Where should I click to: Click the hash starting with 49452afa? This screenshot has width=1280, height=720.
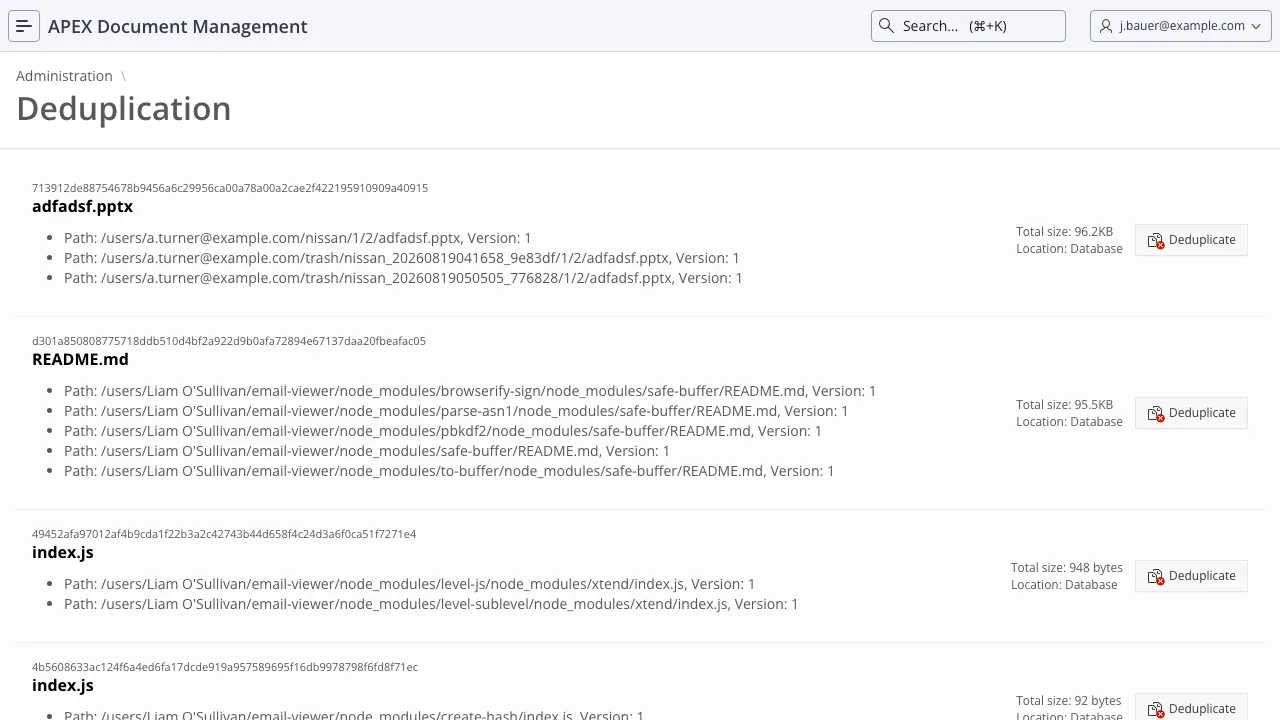[224, 534]
